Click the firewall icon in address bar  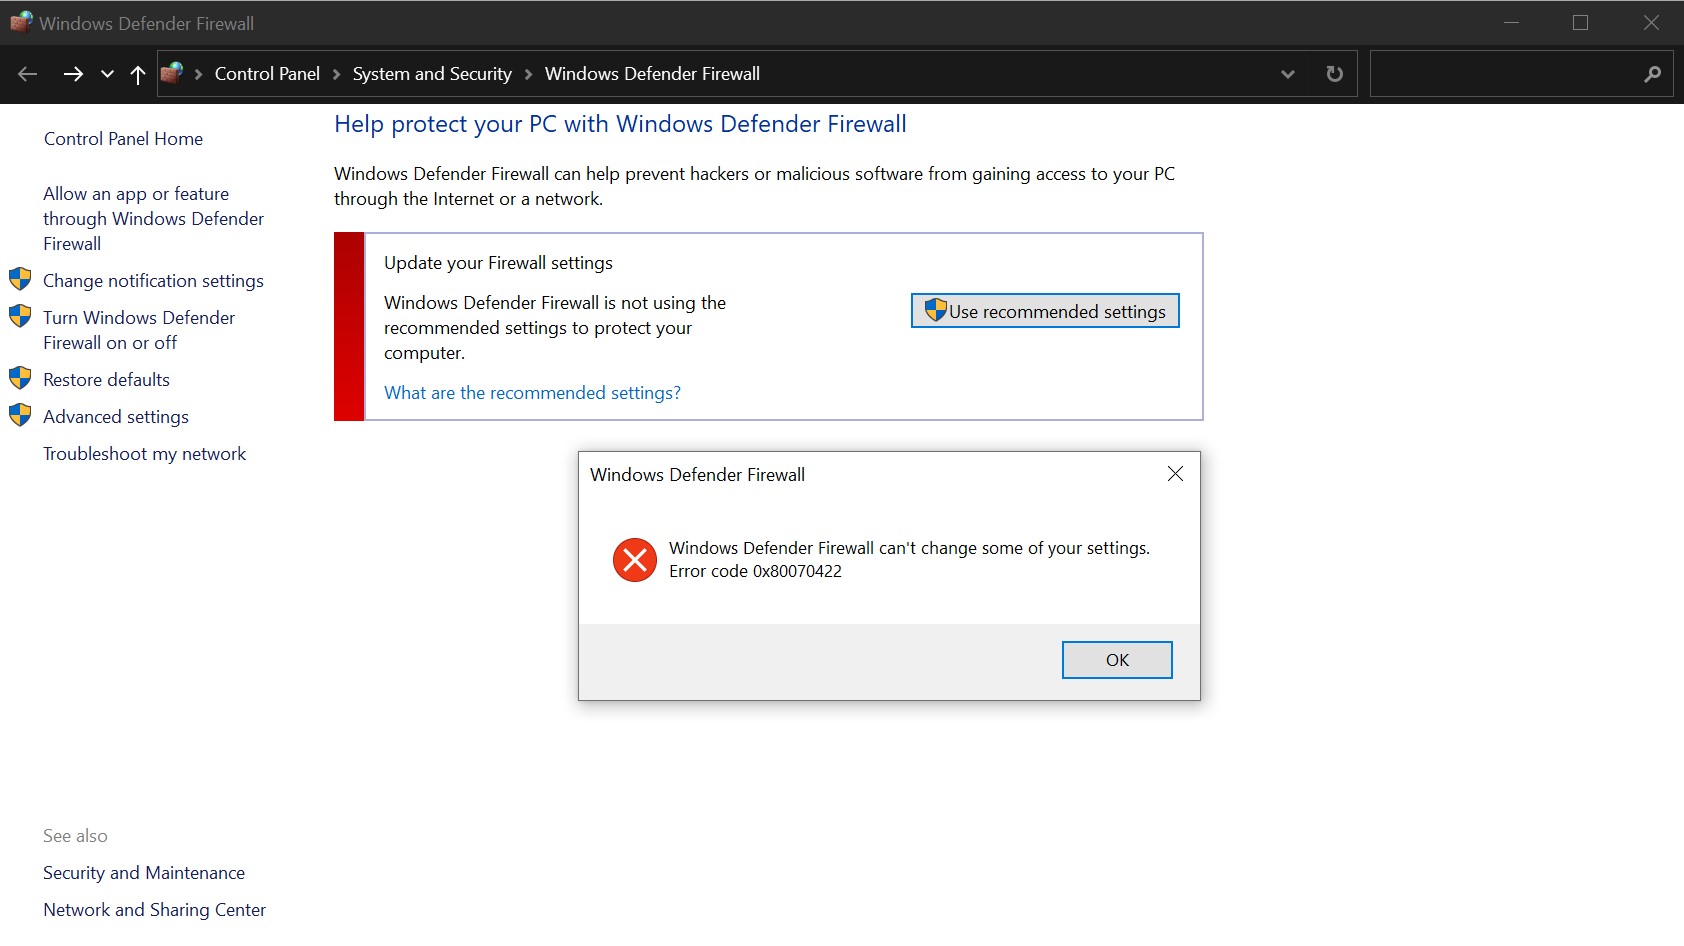point(172,73)
